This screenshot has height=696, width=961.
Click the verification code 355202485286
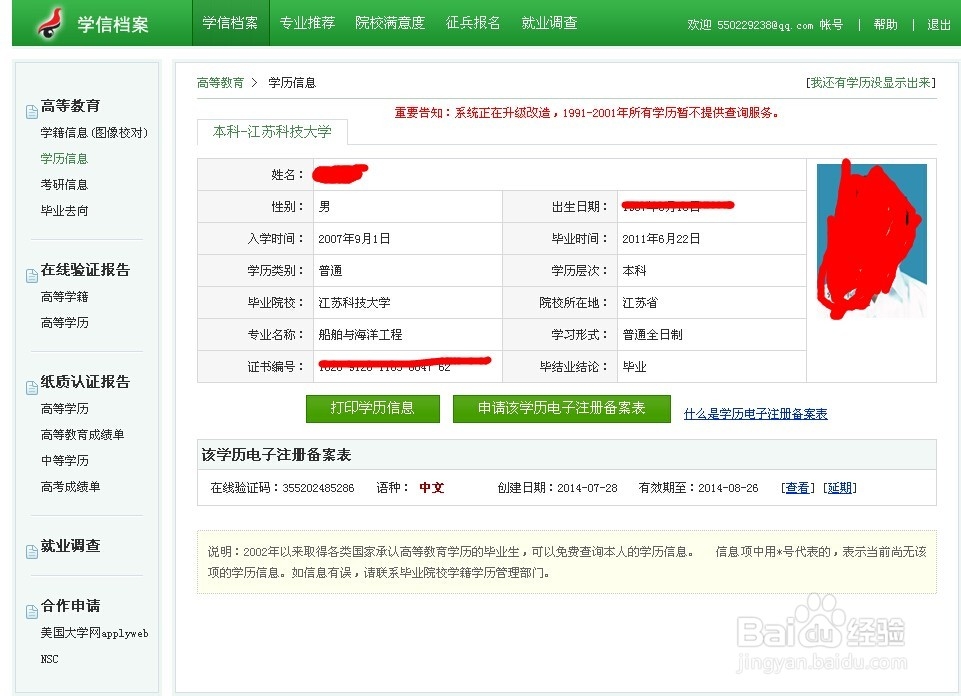coord(318,488)
